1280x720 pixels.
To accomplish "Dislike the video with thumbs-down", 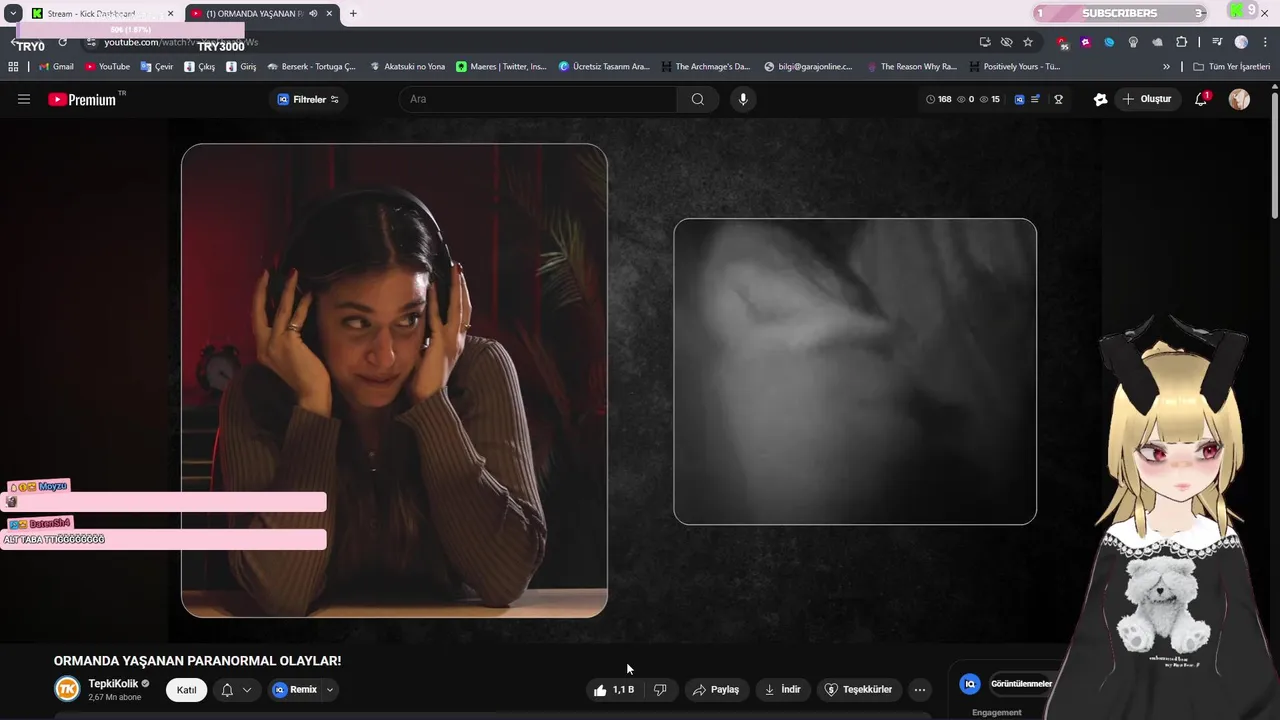I will click(x=660, y=690).
